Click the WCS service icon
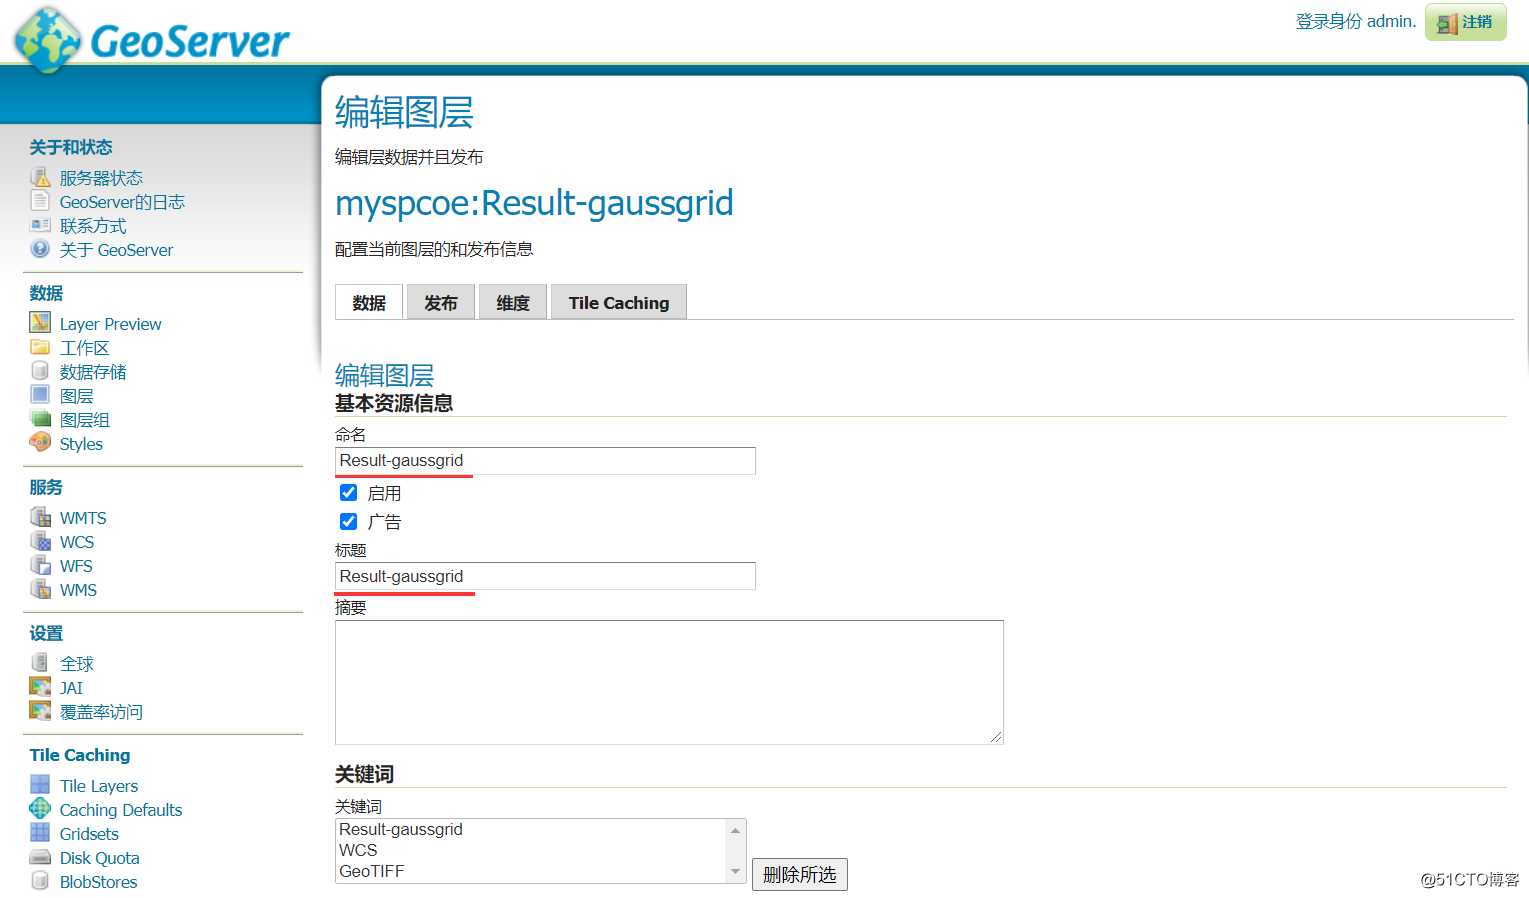Screen dimensions: 1529x898 tap(40, 540)
